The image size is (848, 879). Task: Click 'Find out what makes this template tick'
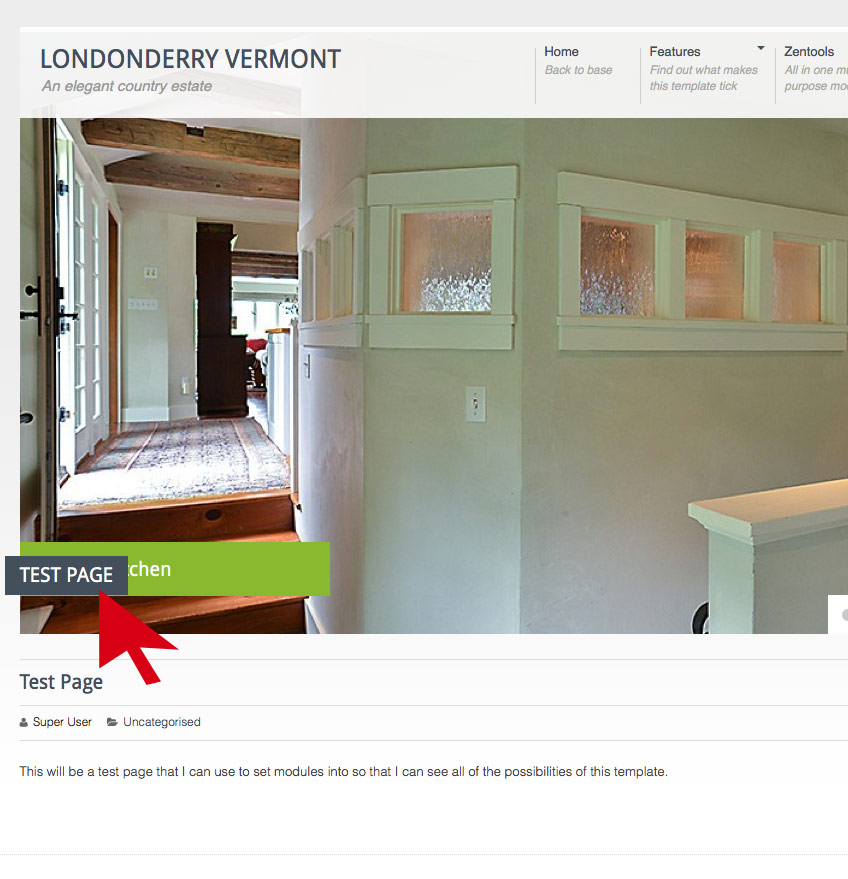(x=703, y=78)
